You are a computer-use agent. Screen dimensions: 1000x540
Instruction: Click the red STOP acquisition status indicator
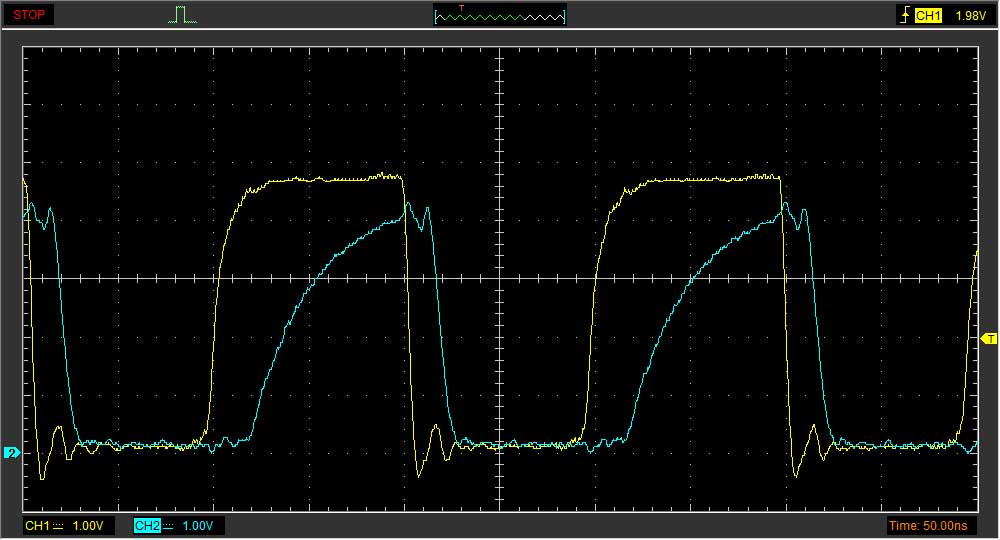click(x=31, y=15)
